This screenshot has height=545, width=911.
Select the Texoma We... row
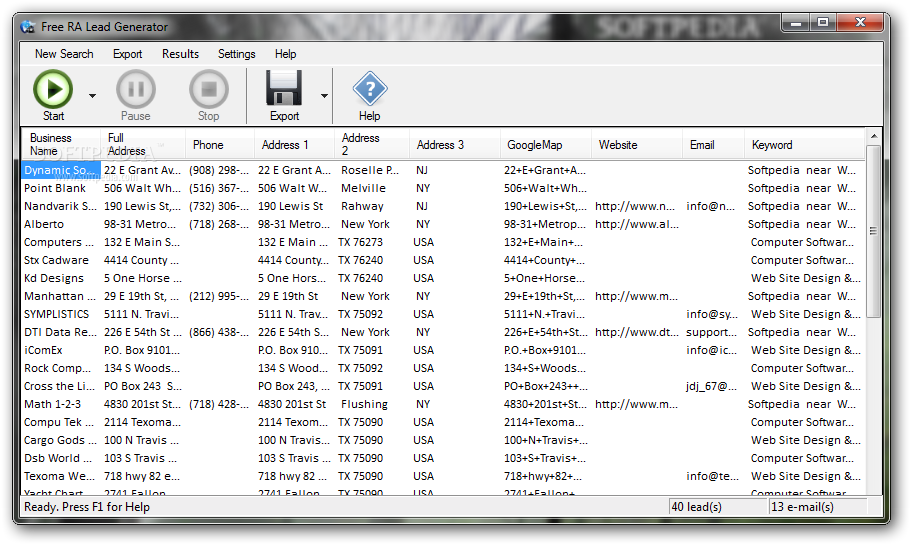[443, 476]
